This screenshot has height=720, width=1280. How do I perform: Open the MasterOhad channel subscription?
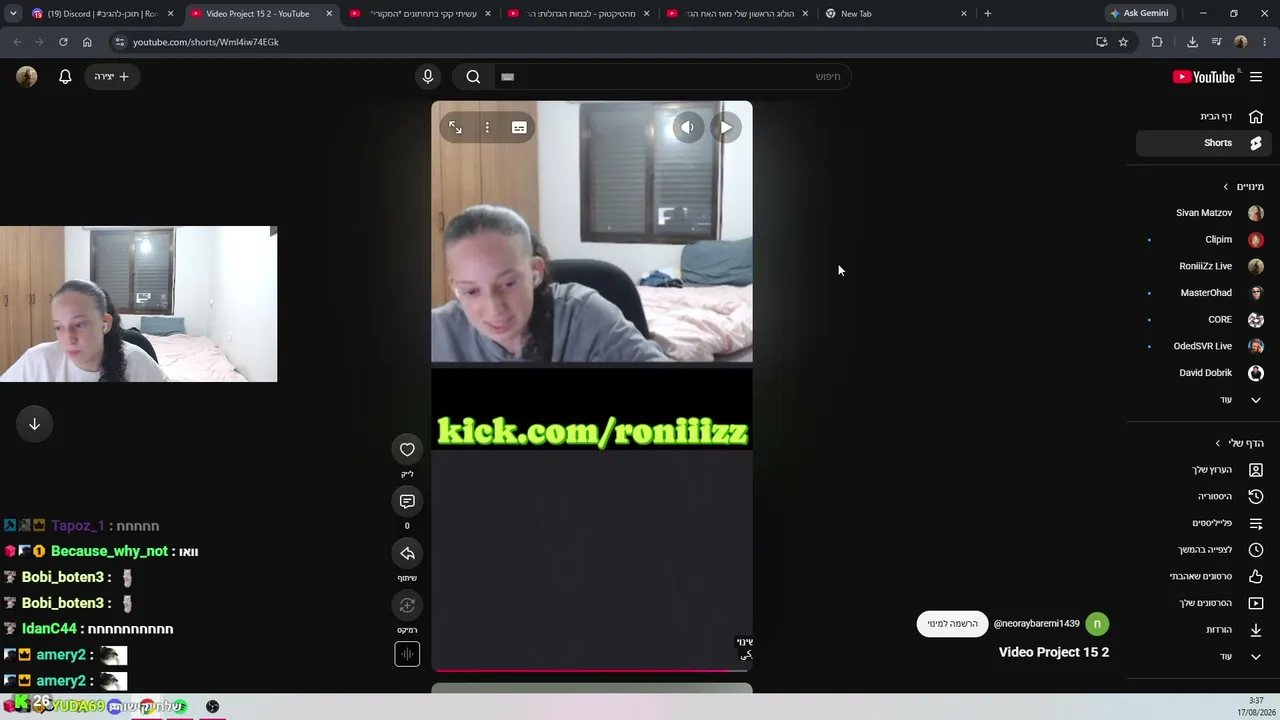pos(1203,293)
